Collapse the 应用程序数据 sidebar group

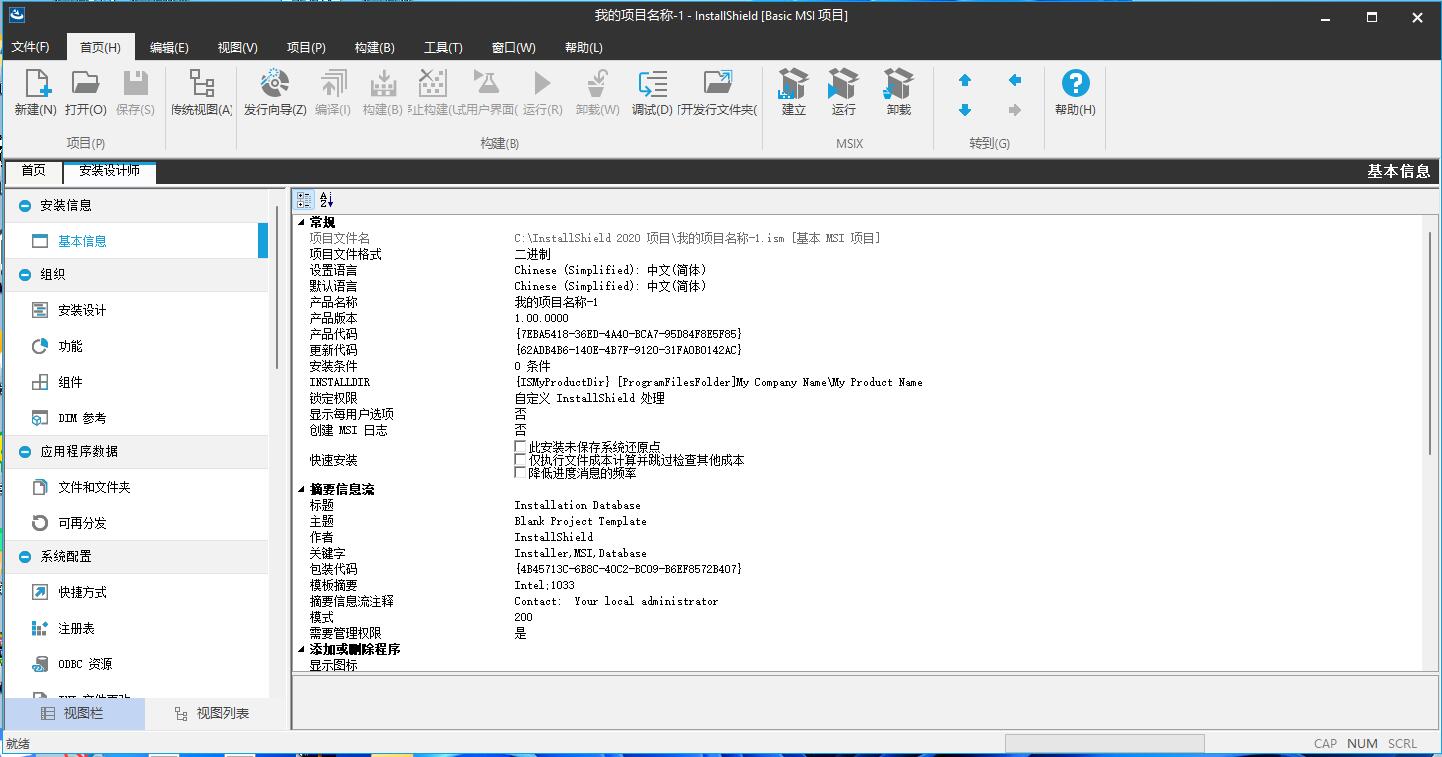pos(25,451)
